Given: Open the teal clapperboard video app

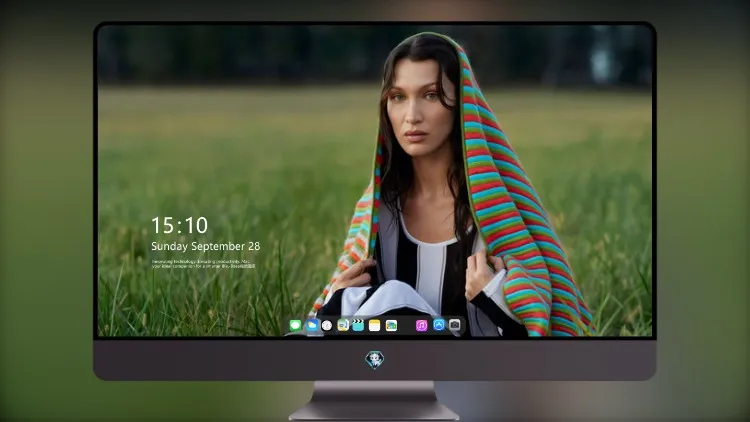Looking at the screenshot, I should pyautogui.click(x=358, y=325).
